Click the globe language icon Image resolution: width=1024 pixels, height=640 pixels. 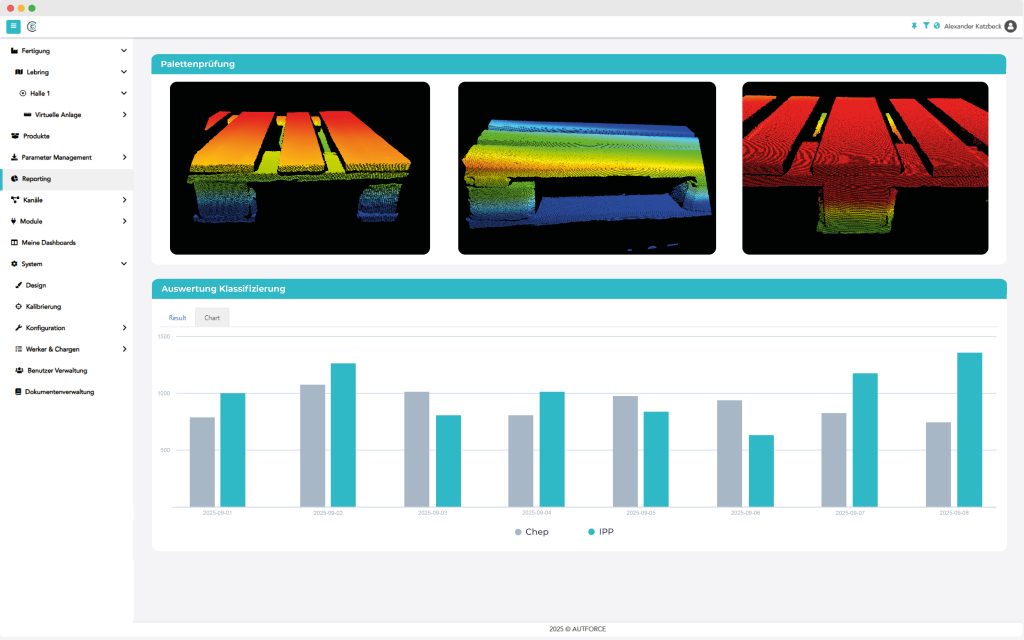click(x=937, y=26)
